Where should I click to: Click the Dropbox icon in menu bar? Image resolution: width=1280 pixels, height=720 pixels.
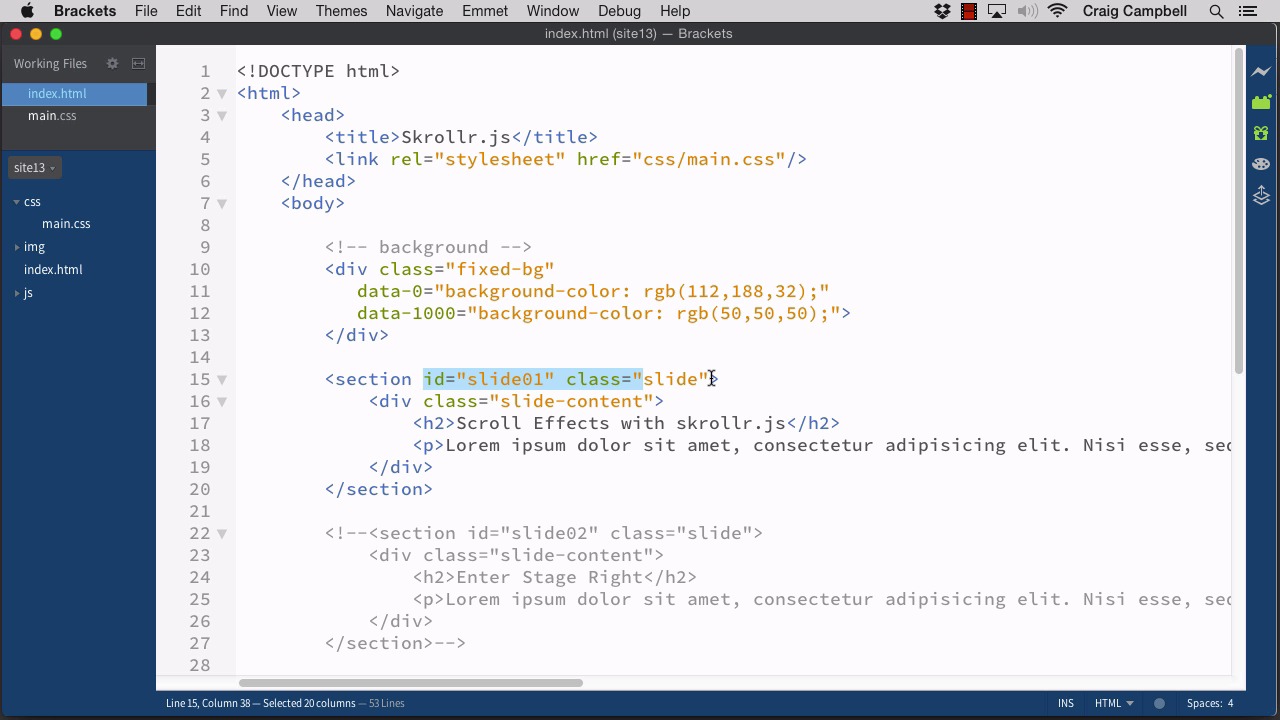[942, 11]
